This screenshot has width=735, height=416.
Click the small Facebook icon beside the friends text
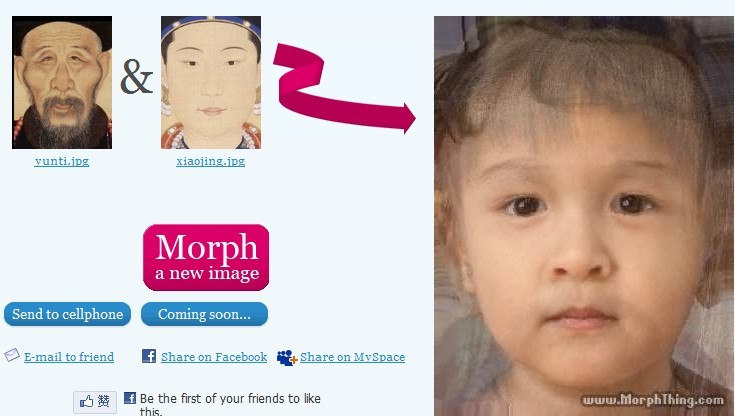[130, 398]
